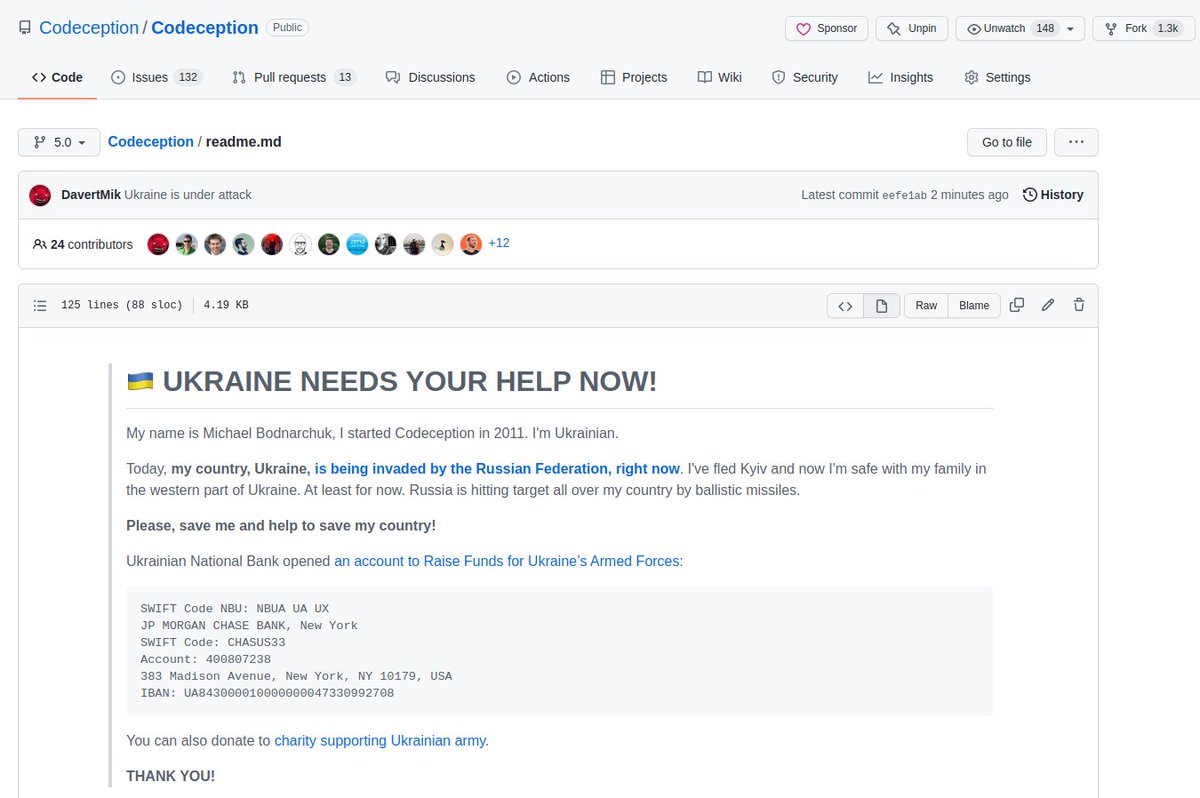The height and width of the screenshot is (798, 1200).
Task: Click the Raw button
Action: [x=926, y=305]
